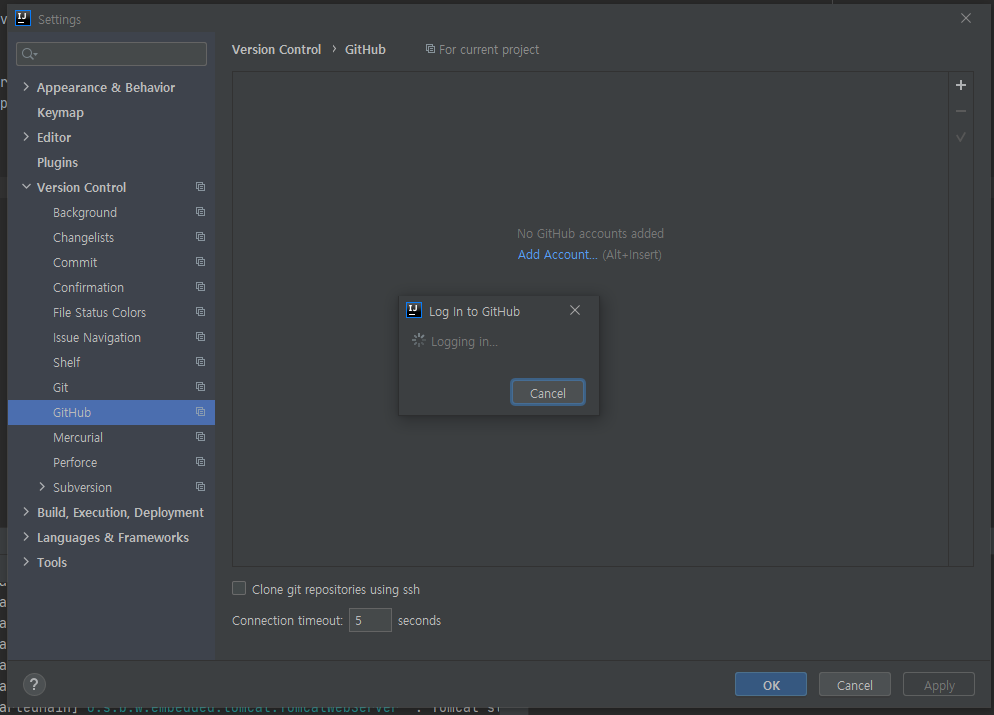994x715 pixels.
Task: Select the Mercurial settings page
Action: coord(78,437)
